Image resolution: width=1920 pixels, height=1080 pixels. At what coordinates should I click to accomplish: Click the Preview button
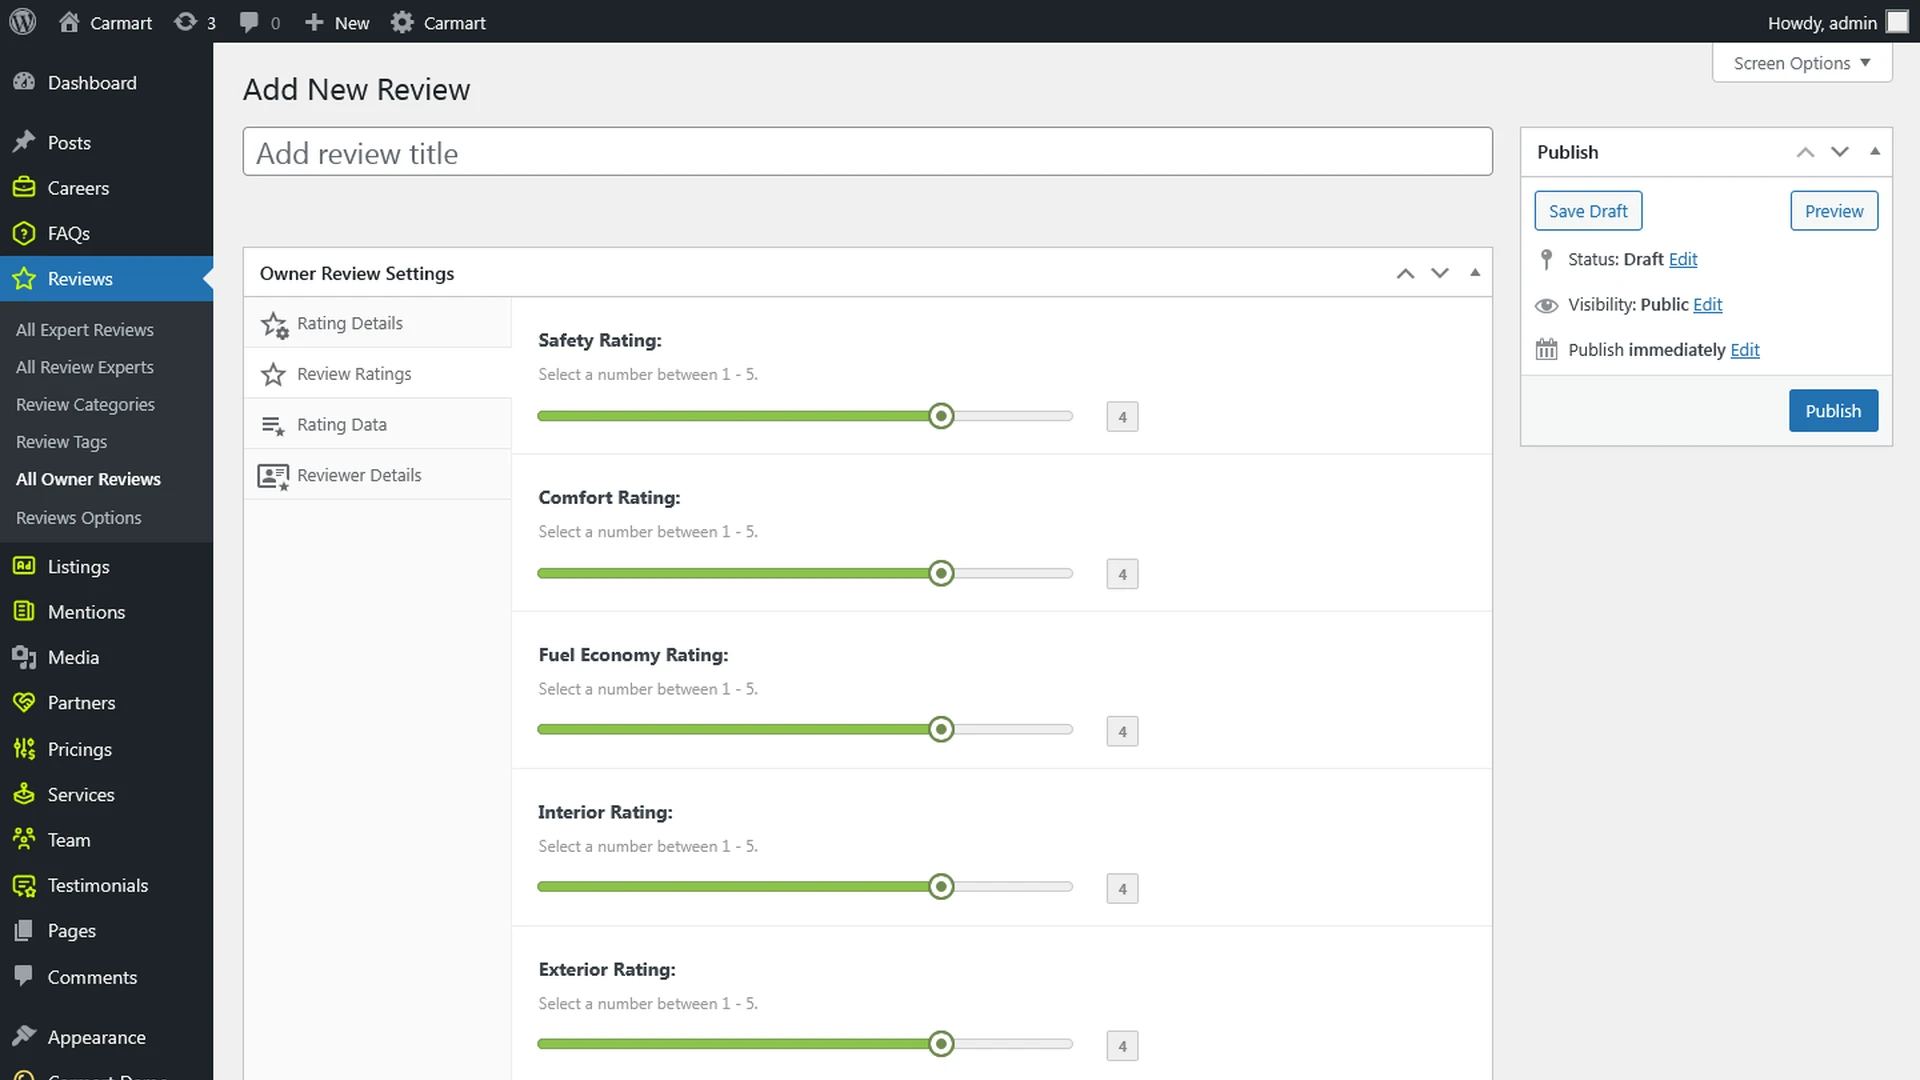(1834, 211)
